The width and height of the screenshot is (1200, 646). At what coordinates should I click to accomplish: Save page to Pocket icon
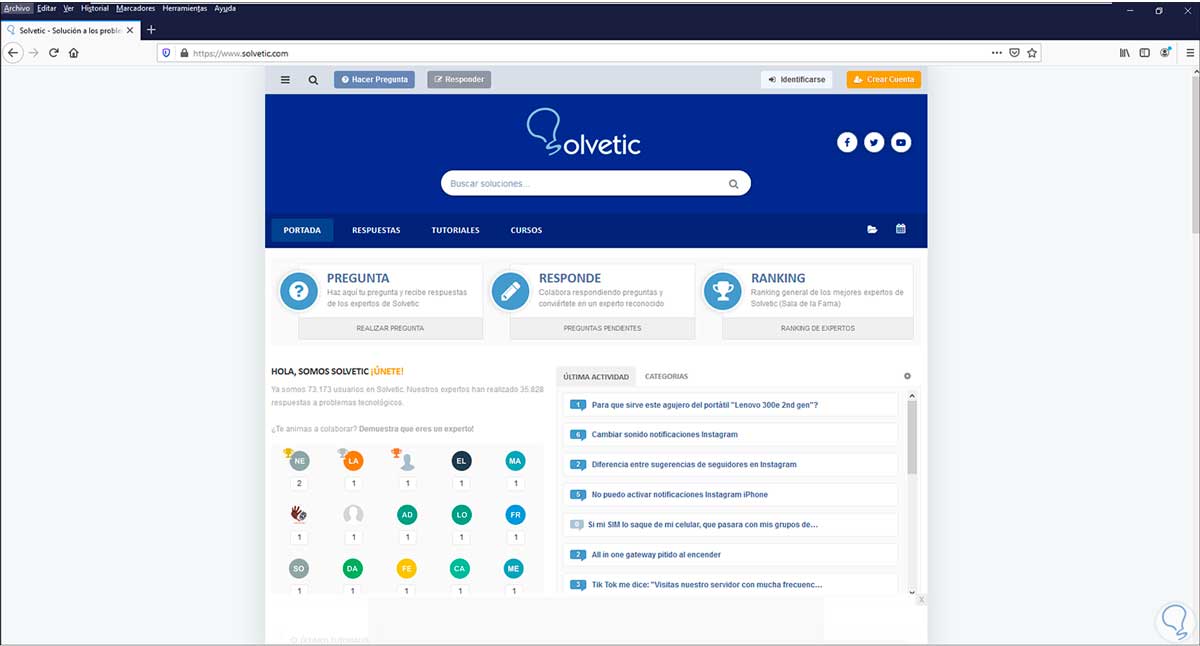tap(1014, 53)
